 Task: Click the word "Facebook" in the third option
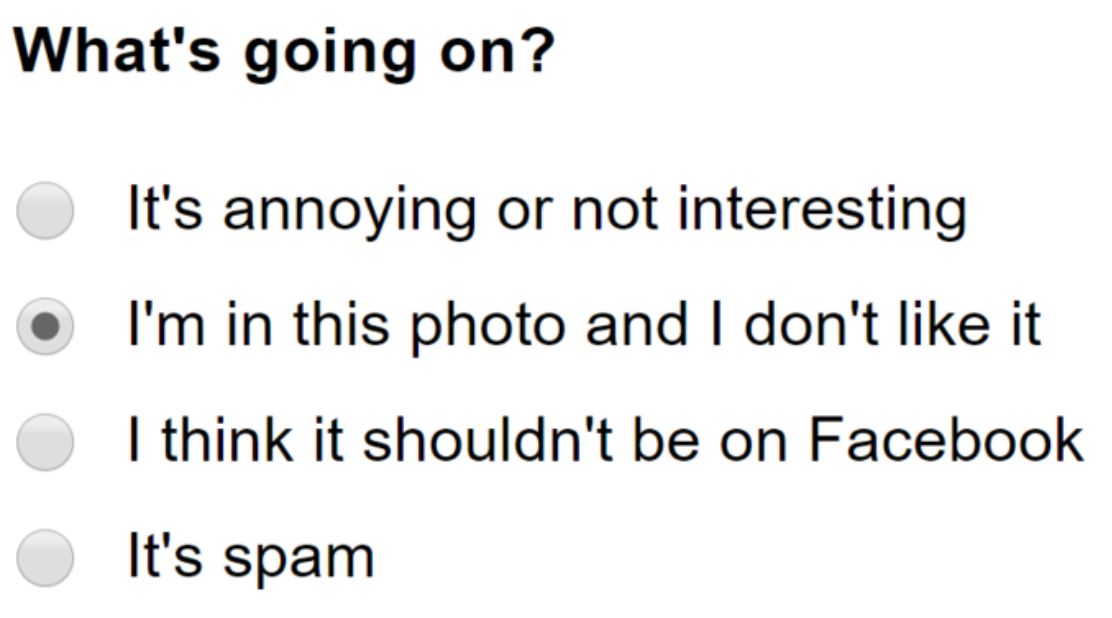click(946, 441)
